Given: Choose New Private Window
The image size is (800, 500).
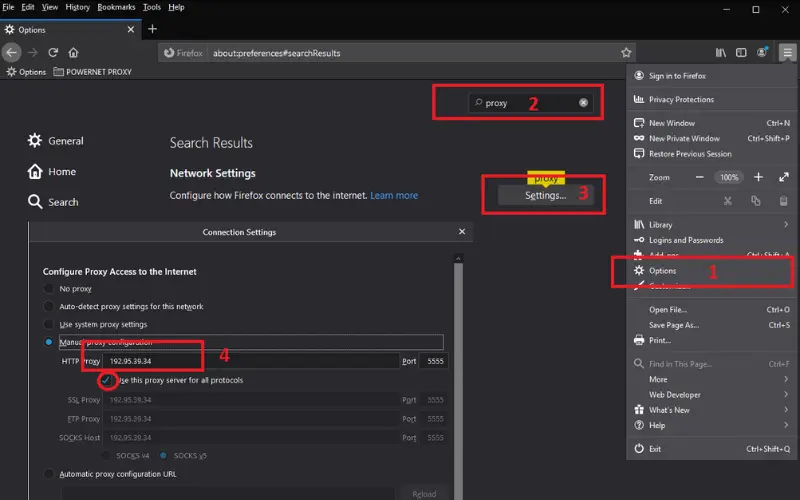Looking at the screenshot, I should point(711,138).
